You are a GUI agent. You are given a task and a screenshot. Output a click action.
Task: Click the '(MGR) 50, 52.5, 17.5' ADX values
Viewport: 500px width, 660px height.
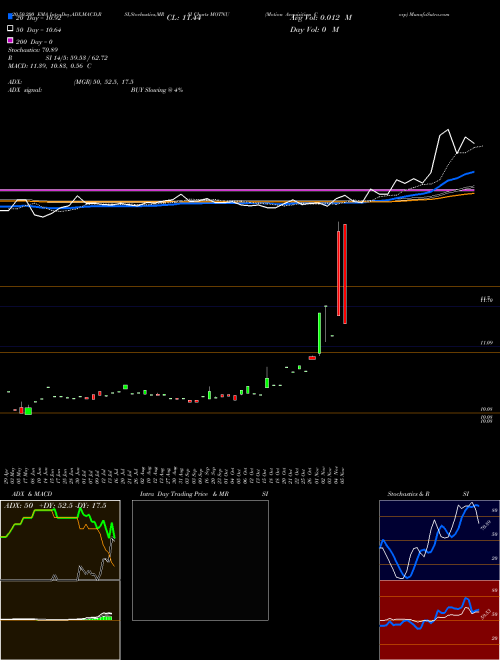103,82
